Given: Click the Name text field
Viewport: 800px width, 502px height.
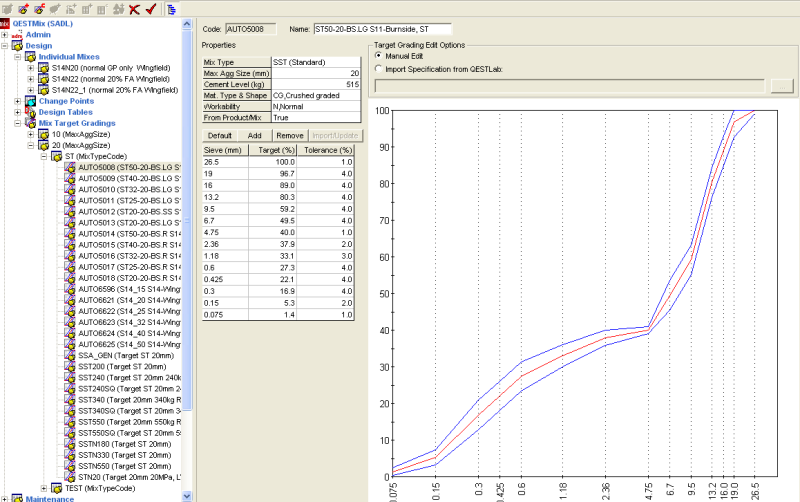Looking at the screenshot, I should click(x=382, y=30).
